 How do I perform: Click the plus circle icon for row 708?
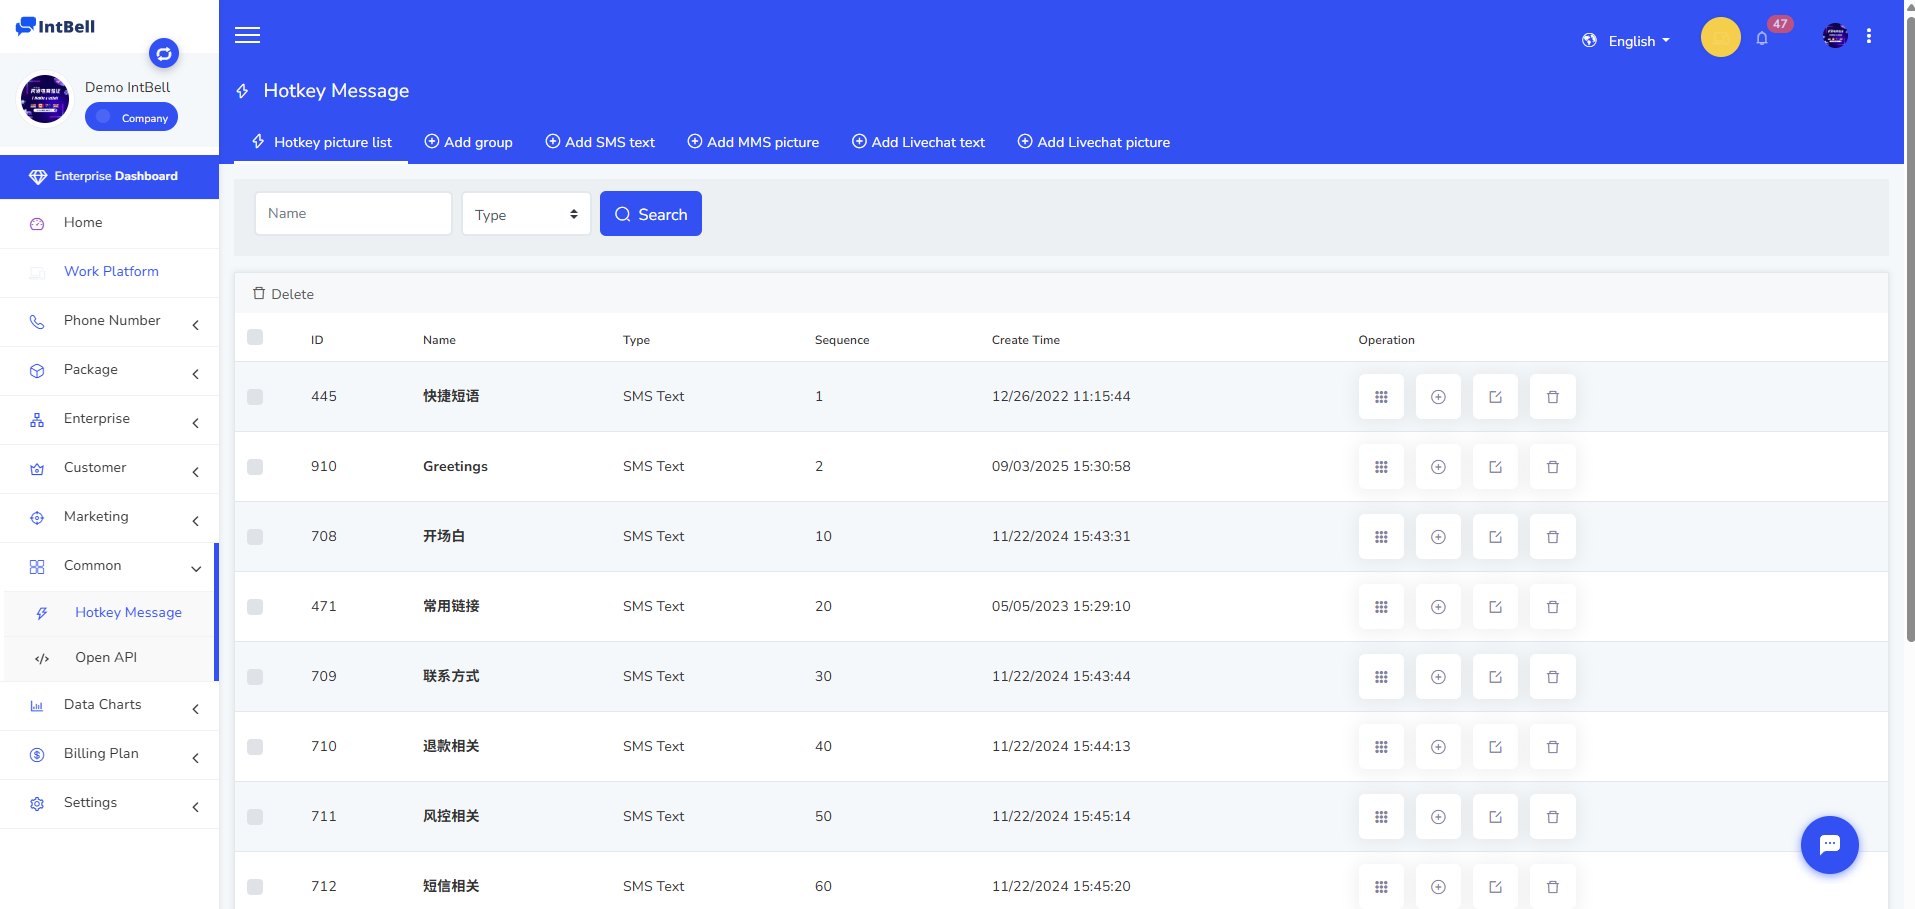(x=1438, y=537)
